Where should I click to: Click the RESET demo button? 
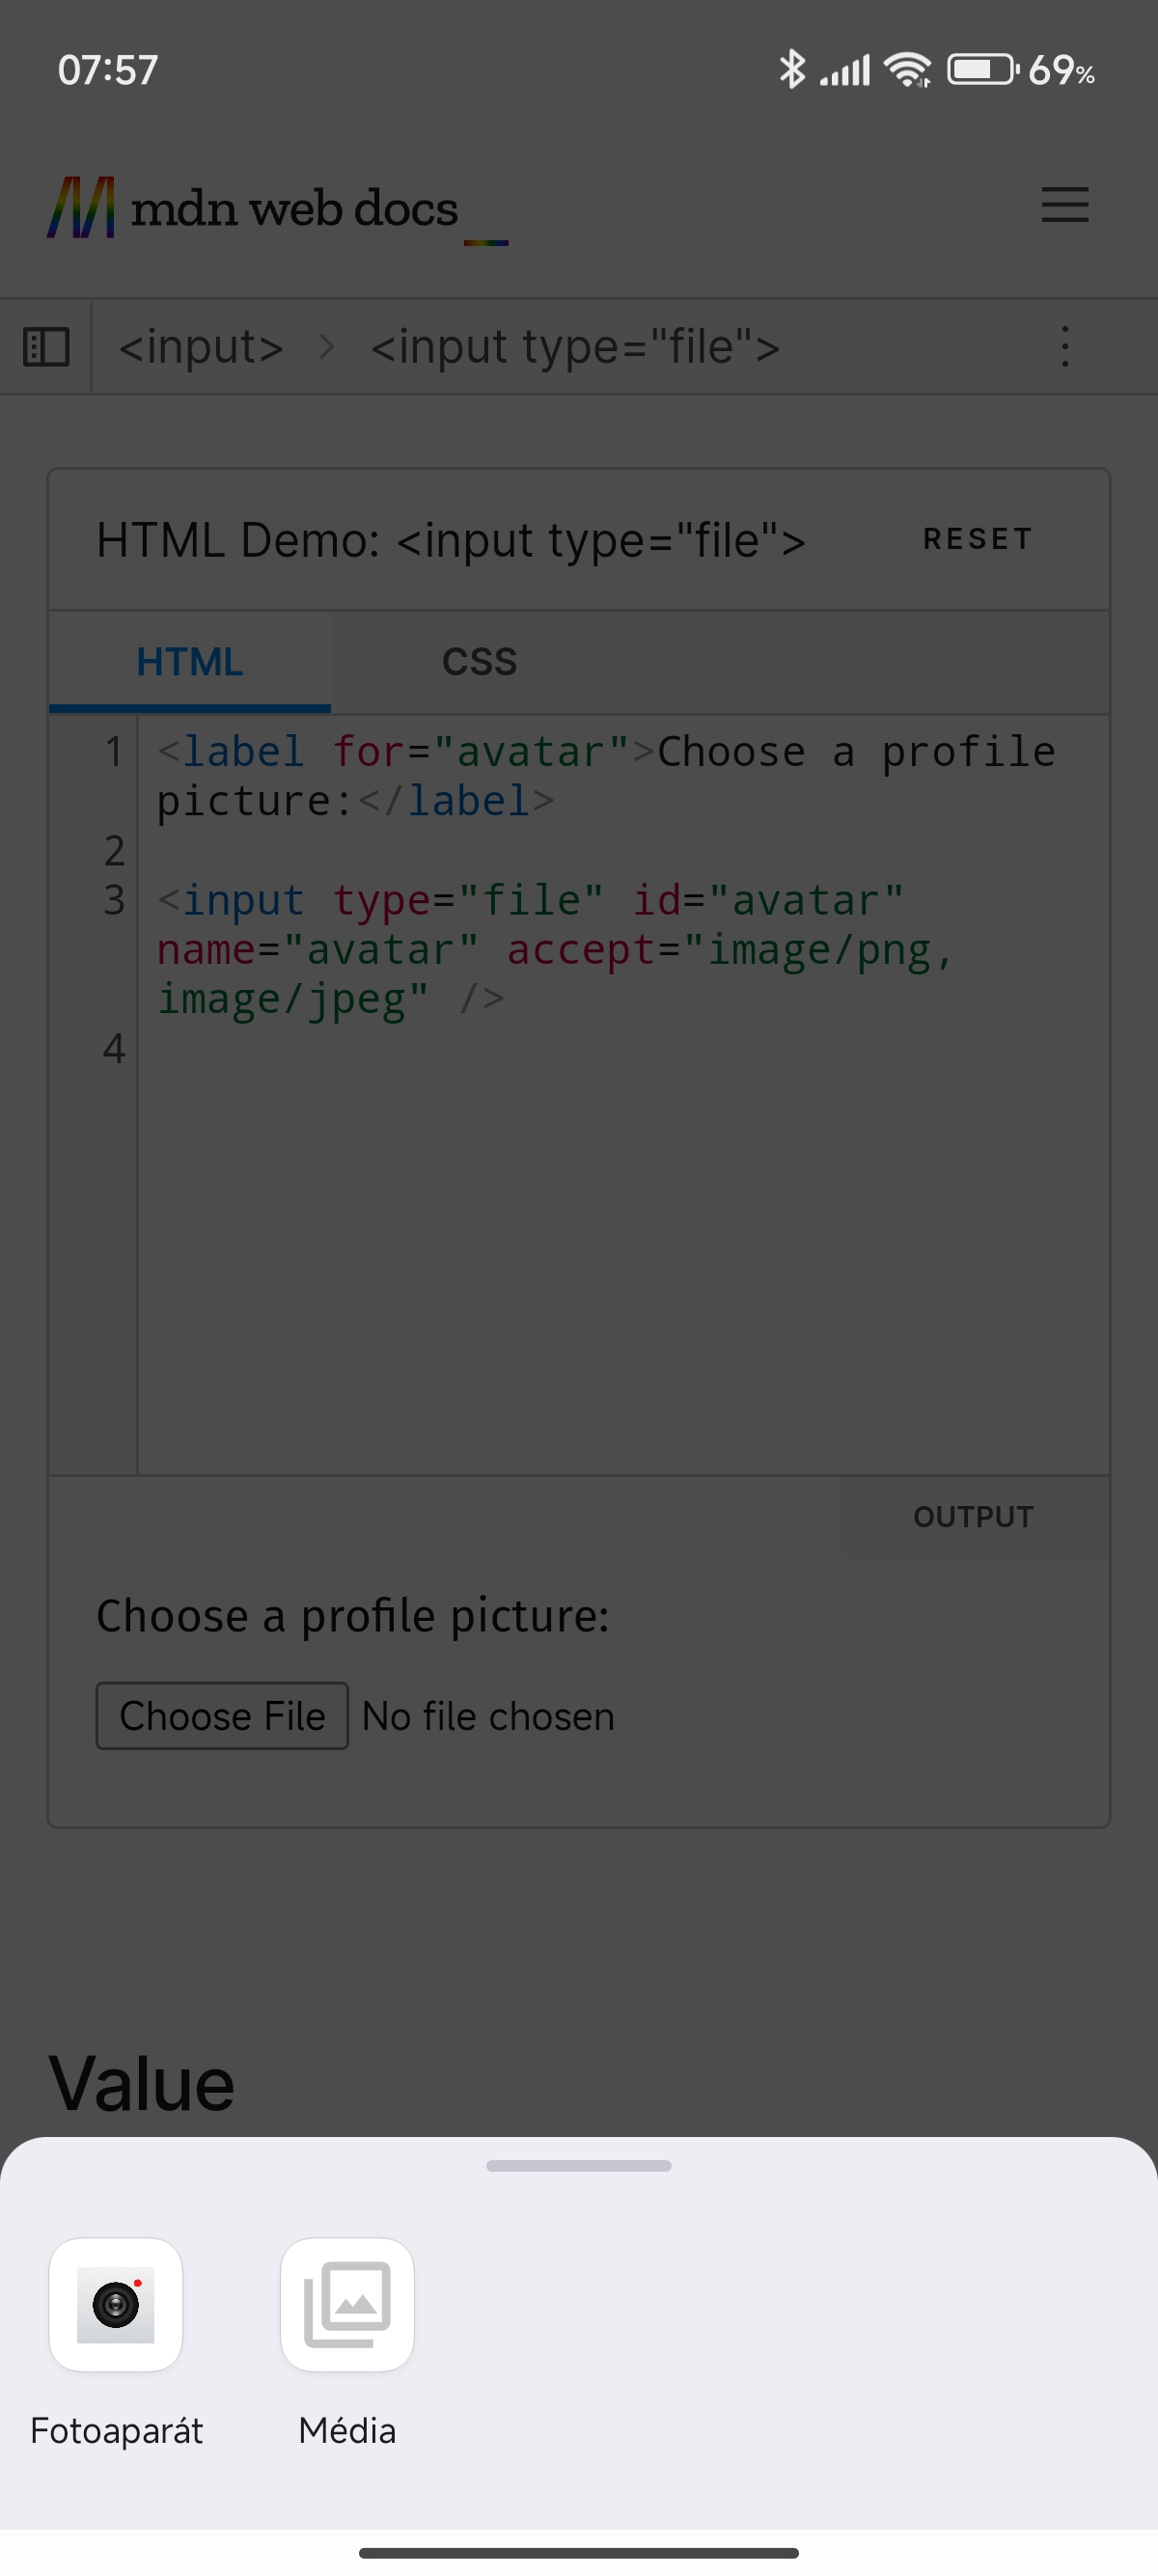click(x=977, y=539)
